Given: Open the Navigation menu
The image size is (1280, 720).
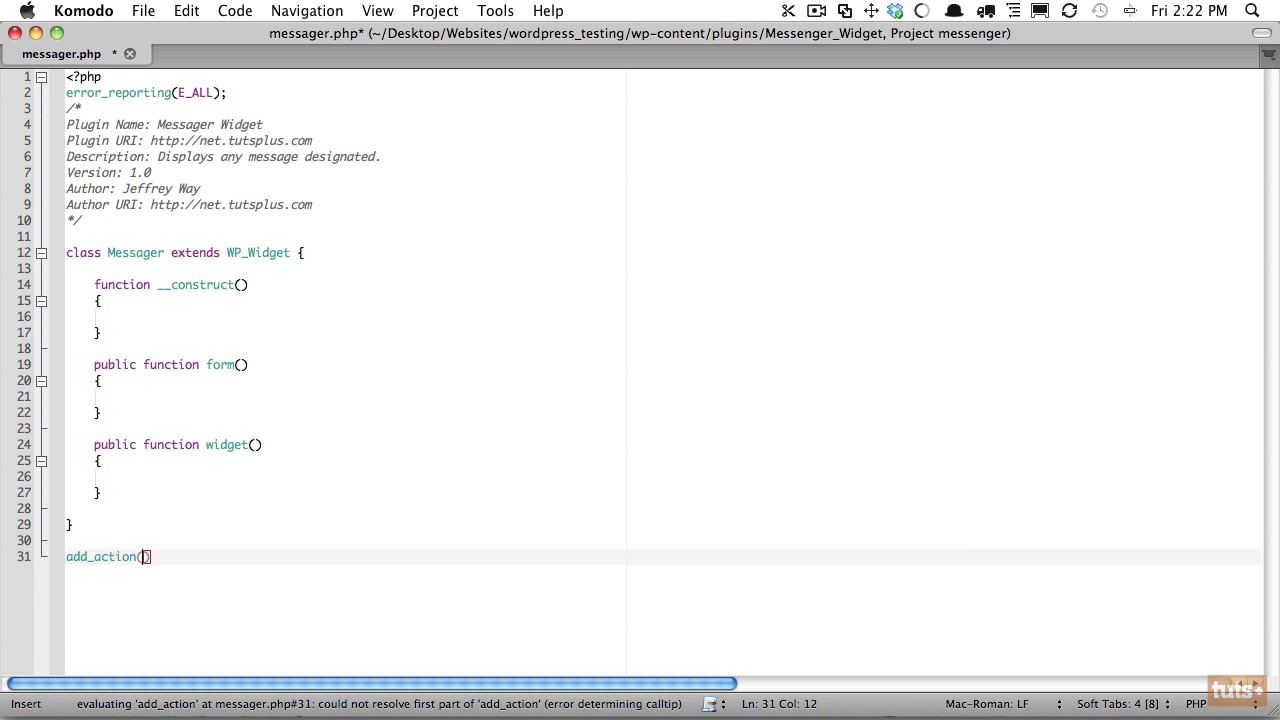Looking at the screenshot, I should tap(307, 11).
